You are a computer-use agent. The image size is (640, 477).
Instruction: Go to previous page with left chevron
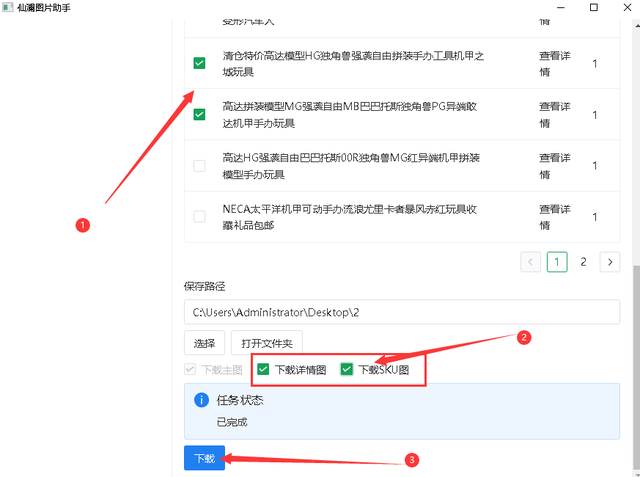530,262
